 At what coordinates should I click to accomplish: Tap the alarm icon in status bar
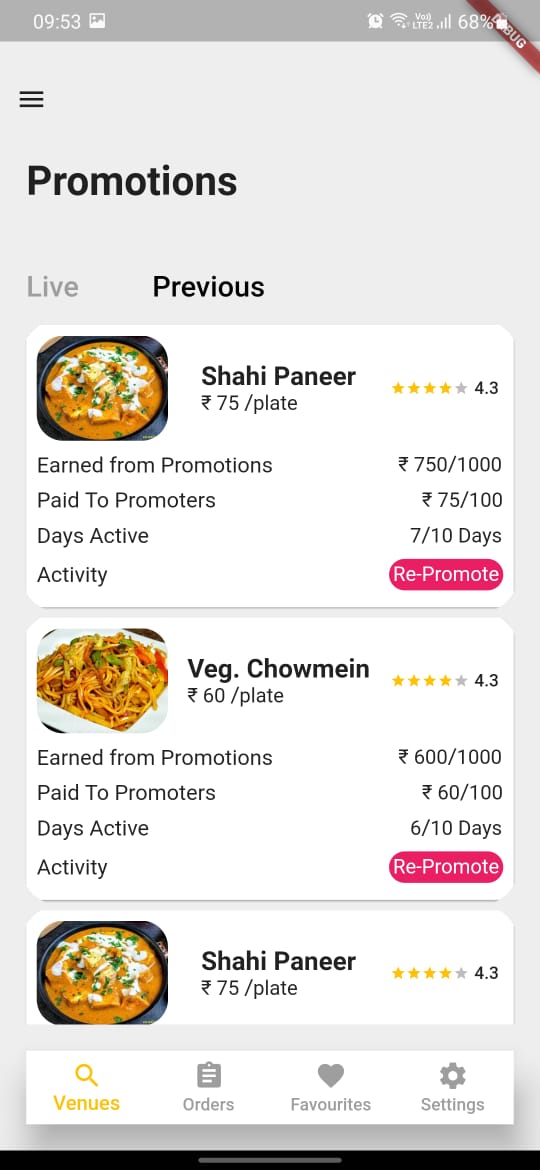coord(375,21)
